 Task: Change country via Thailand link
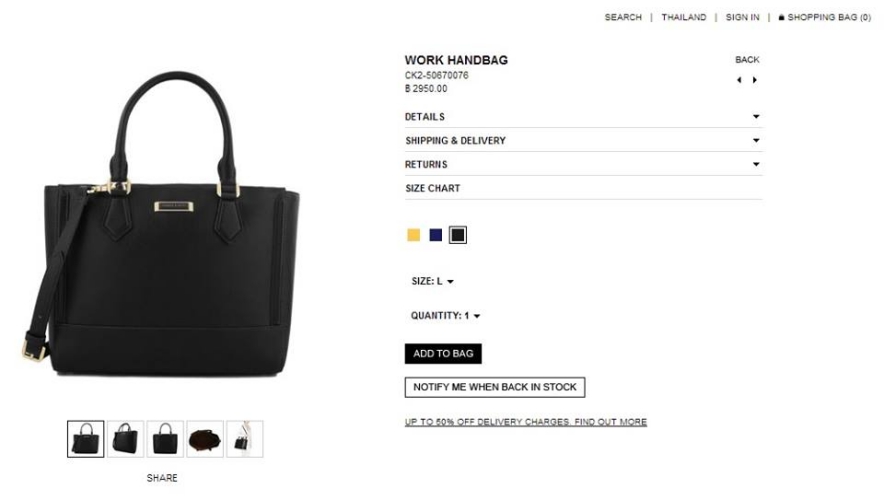684,17
